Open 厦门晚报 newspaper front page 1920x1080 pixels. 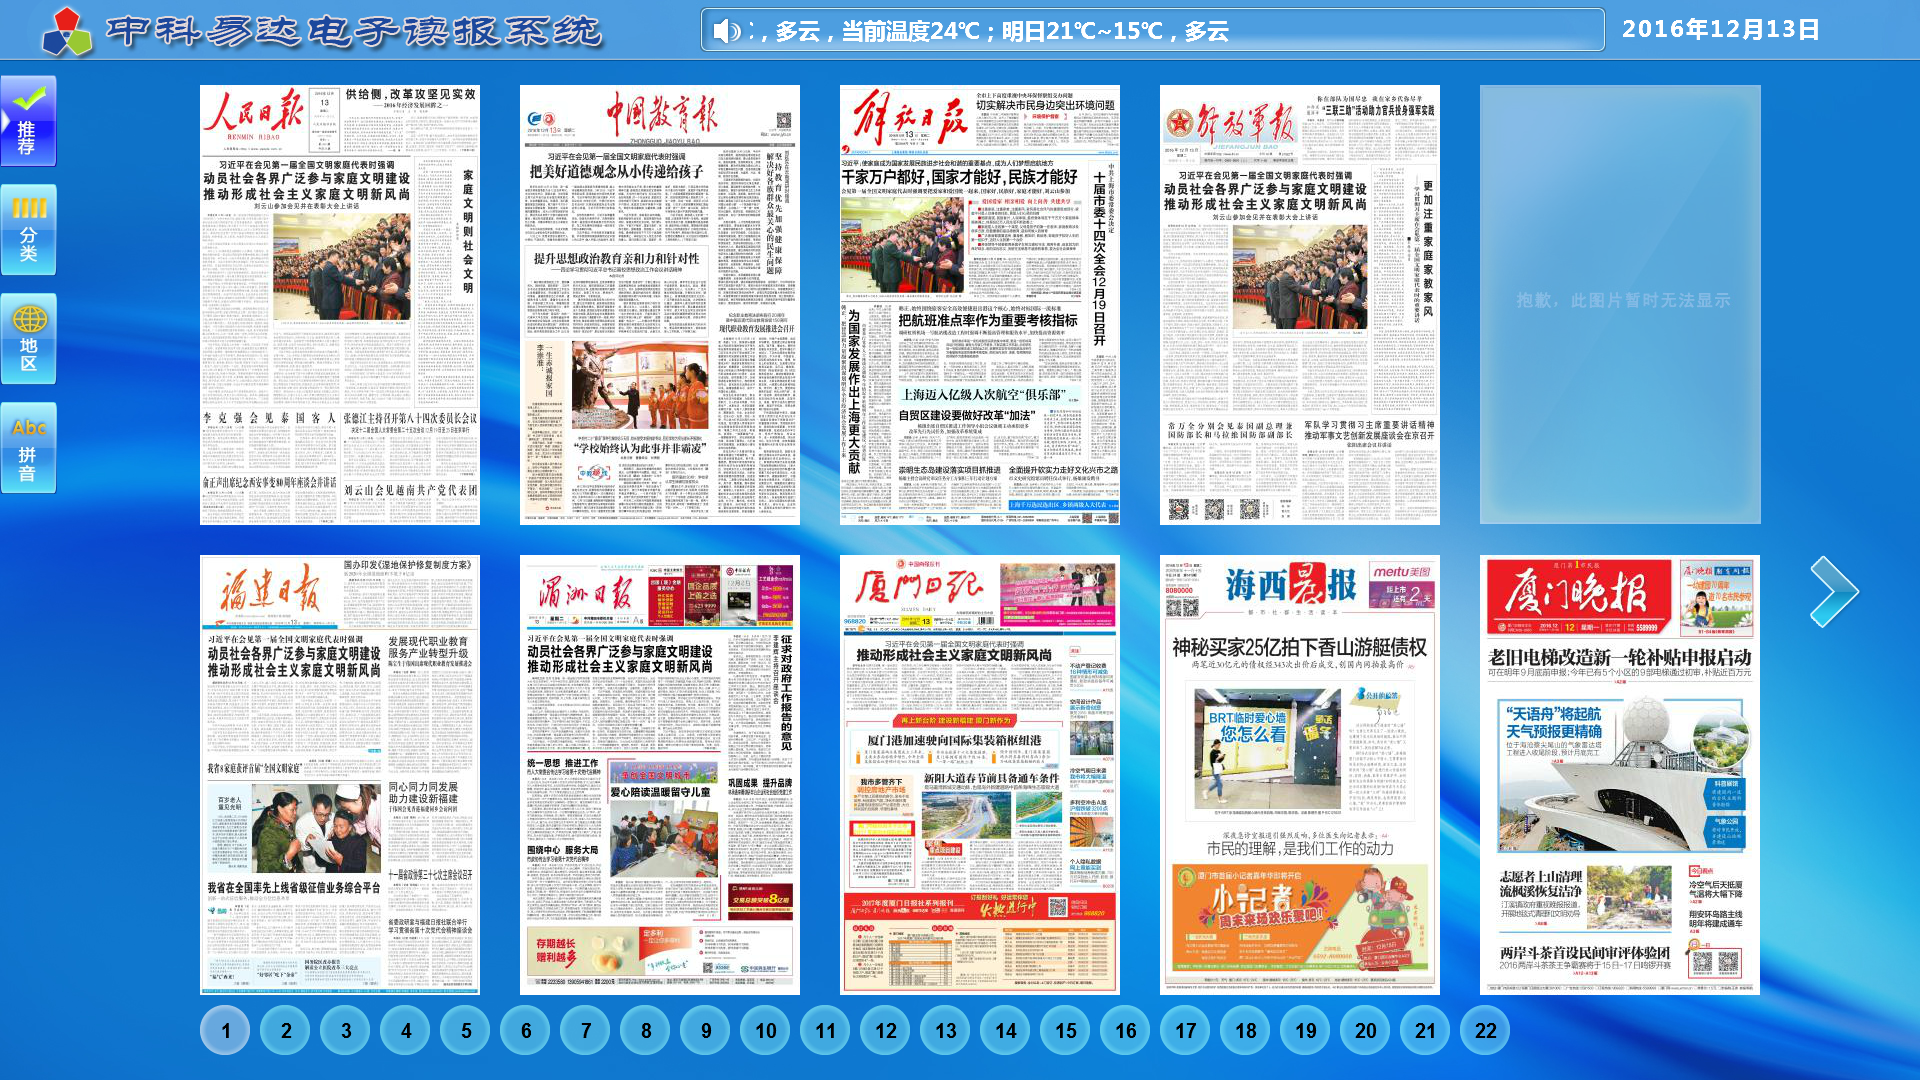1620,775
